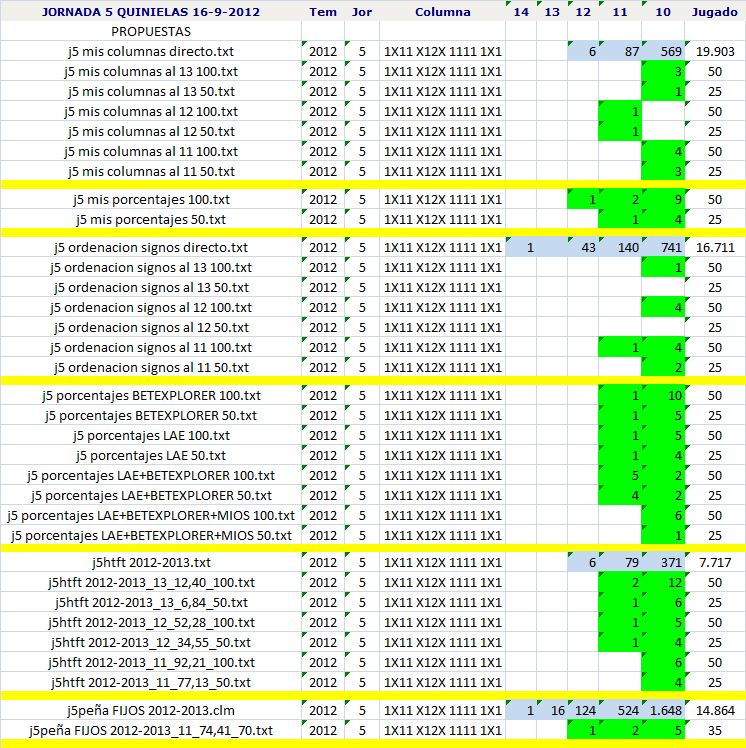Select green '10' in BETEXPLORER 100 row
746x748 pixels.
coord(663,395)
